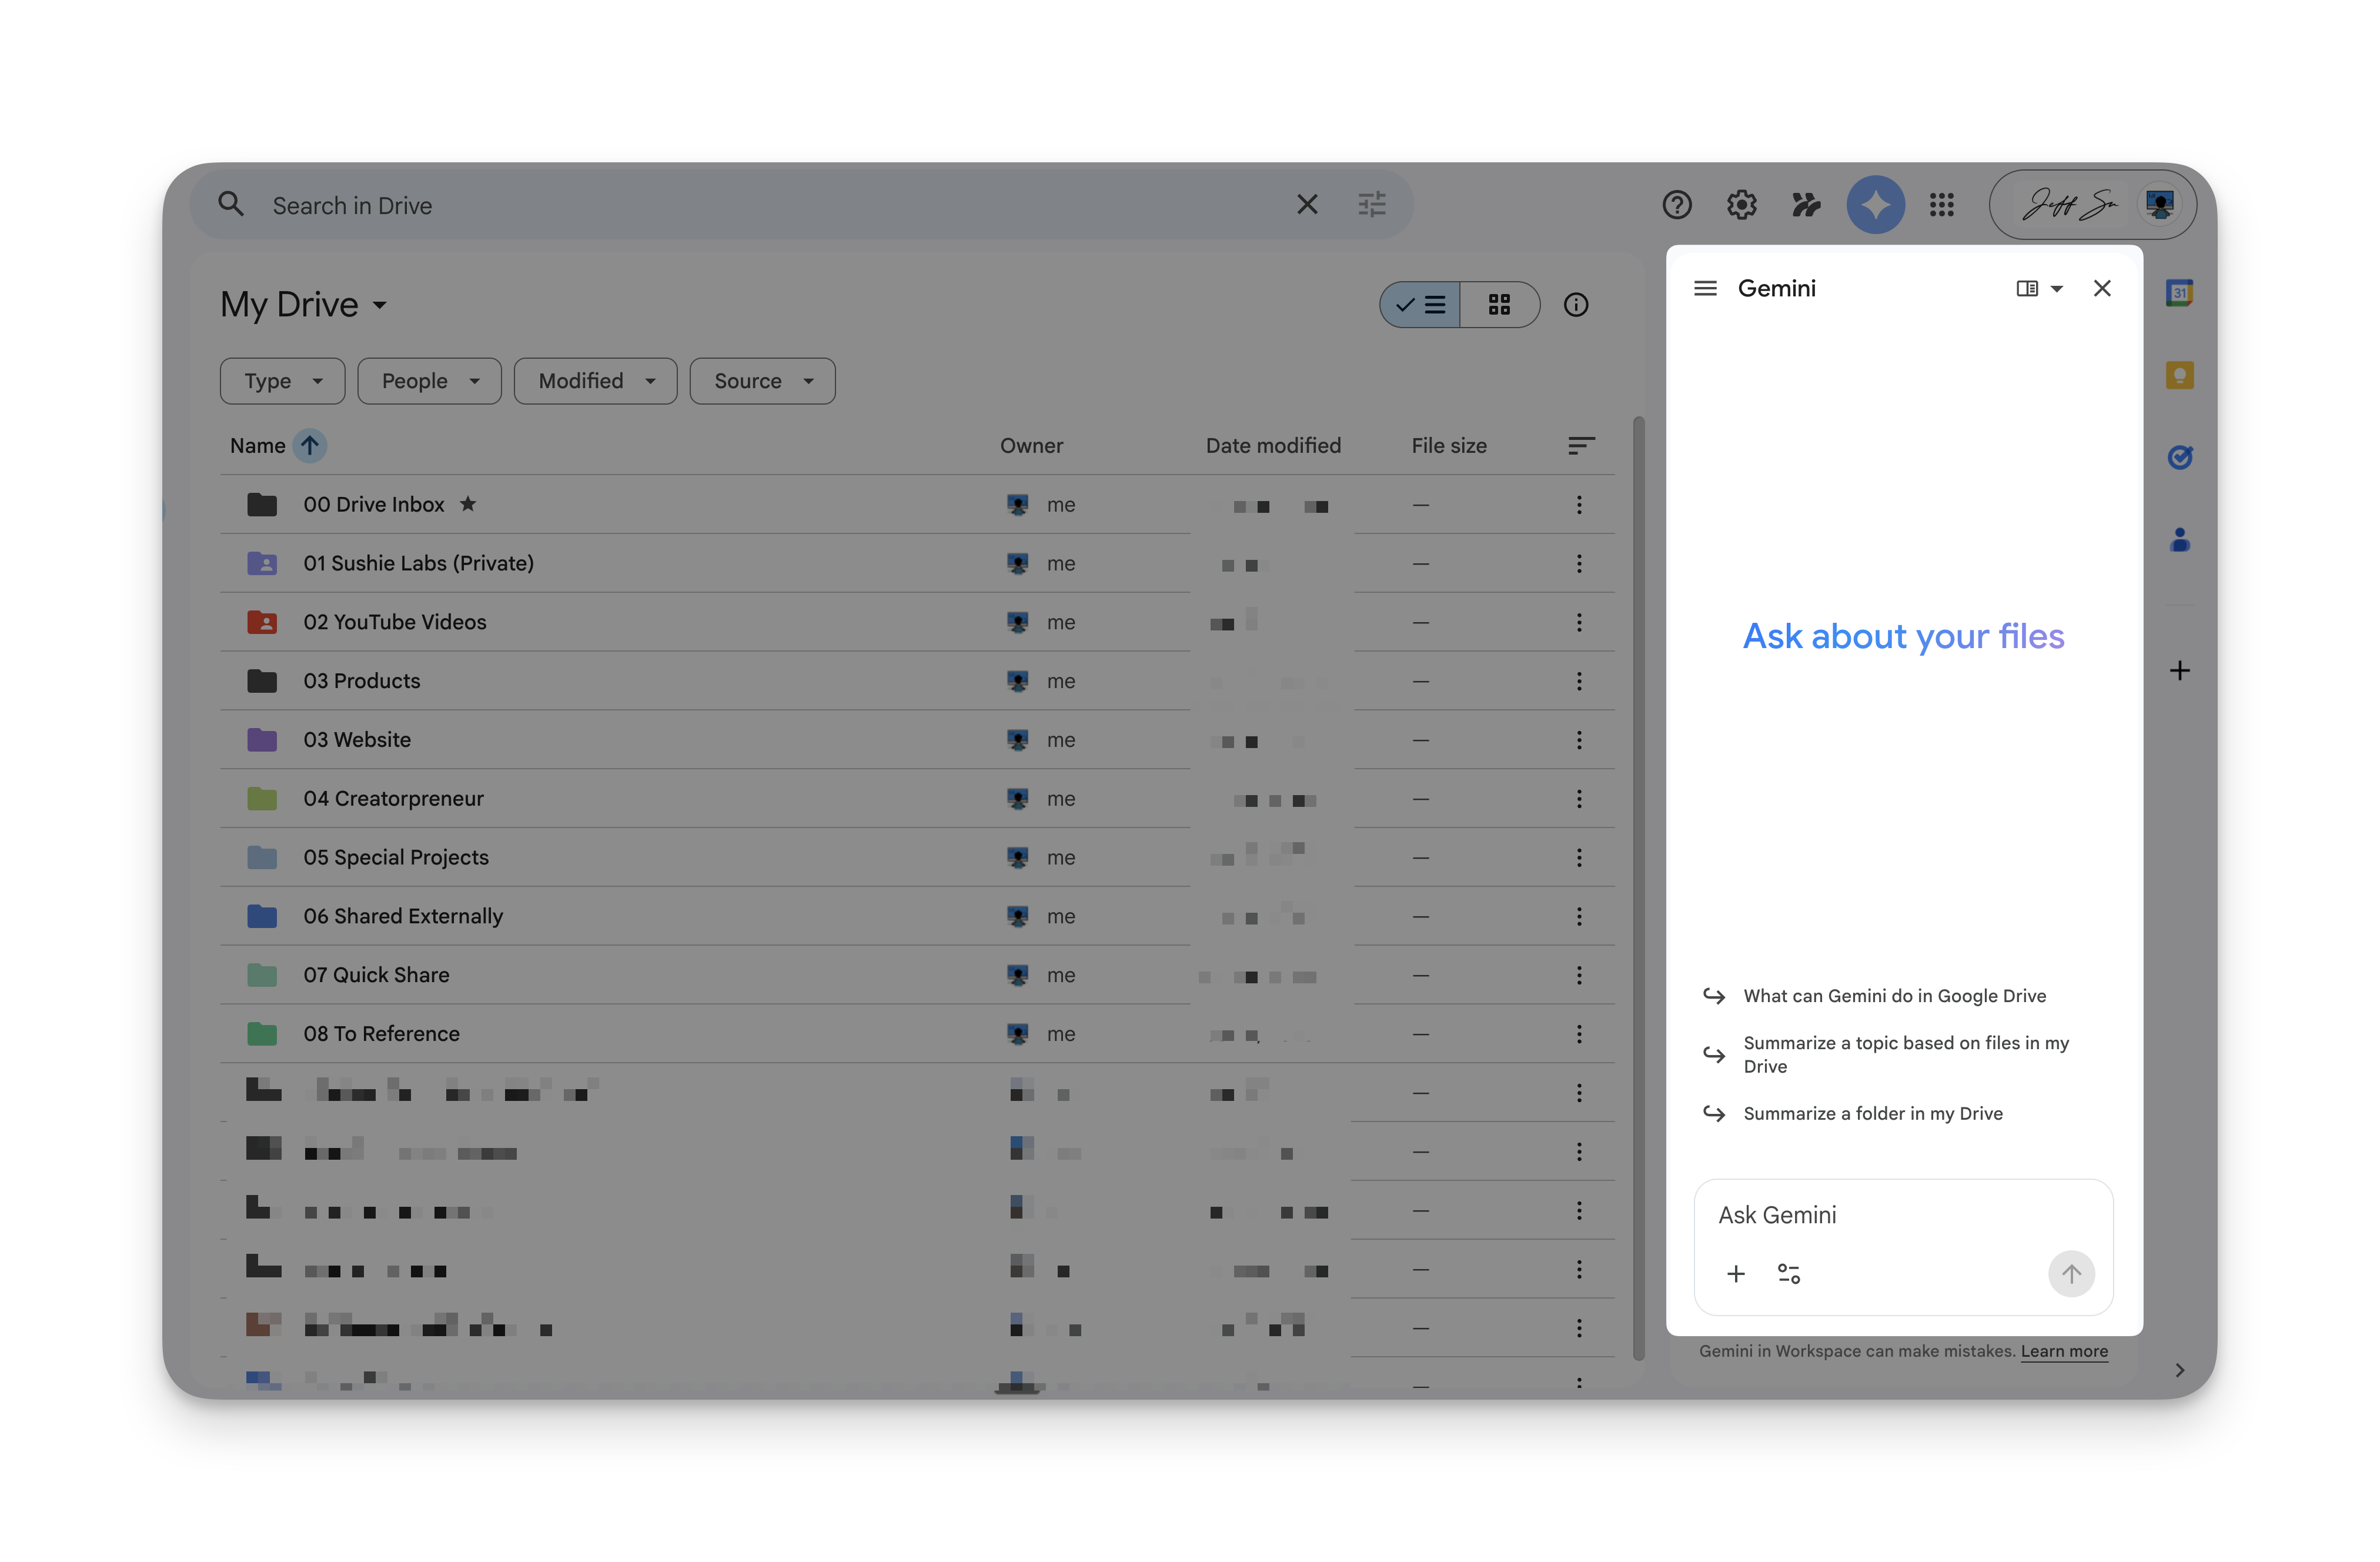Open the Type filter dropdown

pyautogui.click(x=282, y=381)
